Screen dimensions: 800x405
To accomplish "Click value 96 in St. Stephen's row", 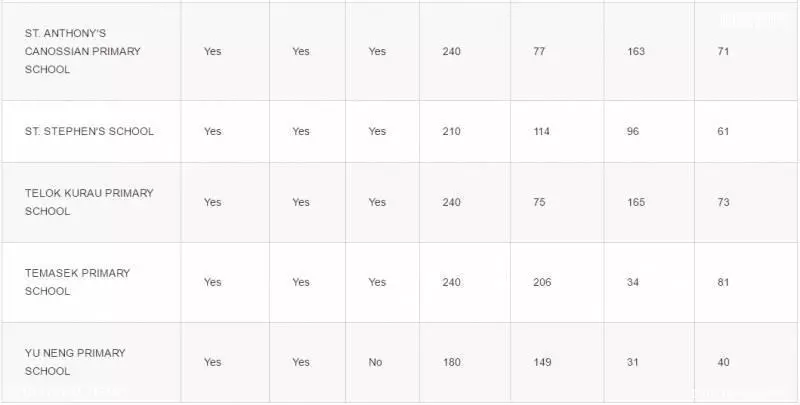I will (633, 131).
